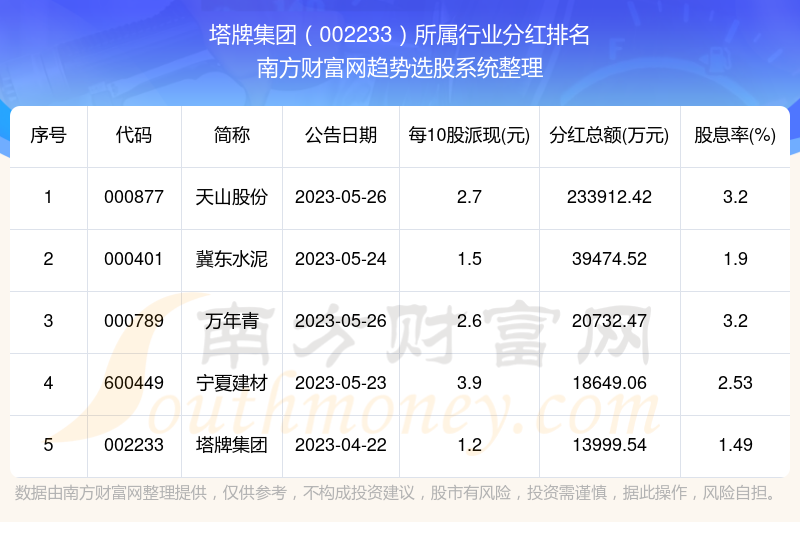The image size is (800, 544).
Task: Select the 每10股派现(元) column header
Action: (x=469, y=135)
